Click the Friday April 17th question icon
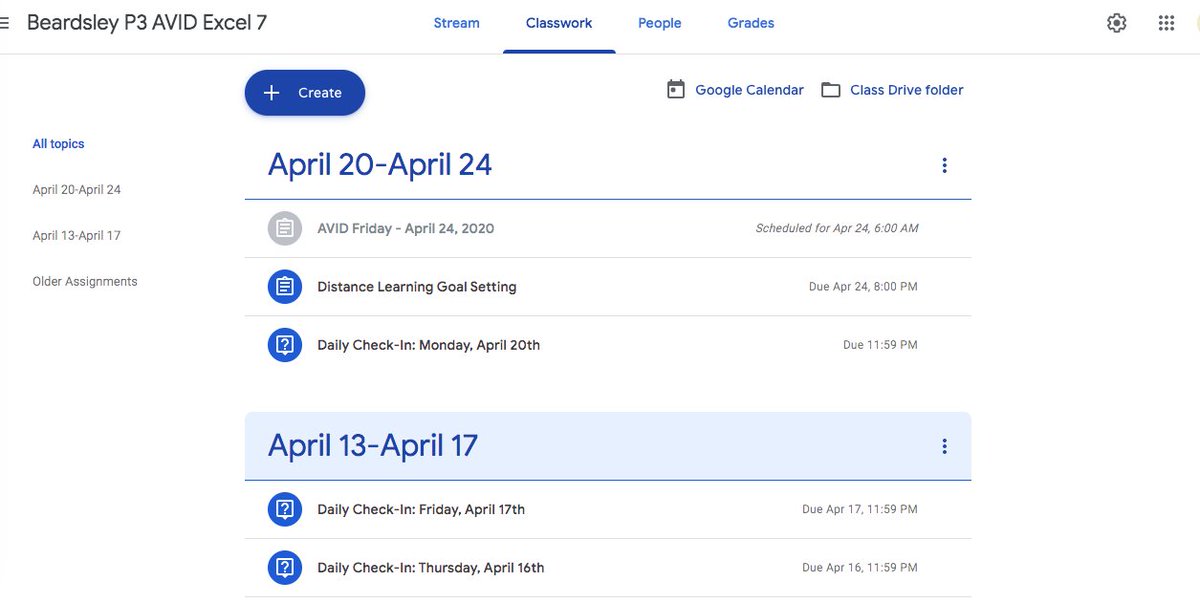Viewport: 1200px width, 603px height. (x=285, y=509)
